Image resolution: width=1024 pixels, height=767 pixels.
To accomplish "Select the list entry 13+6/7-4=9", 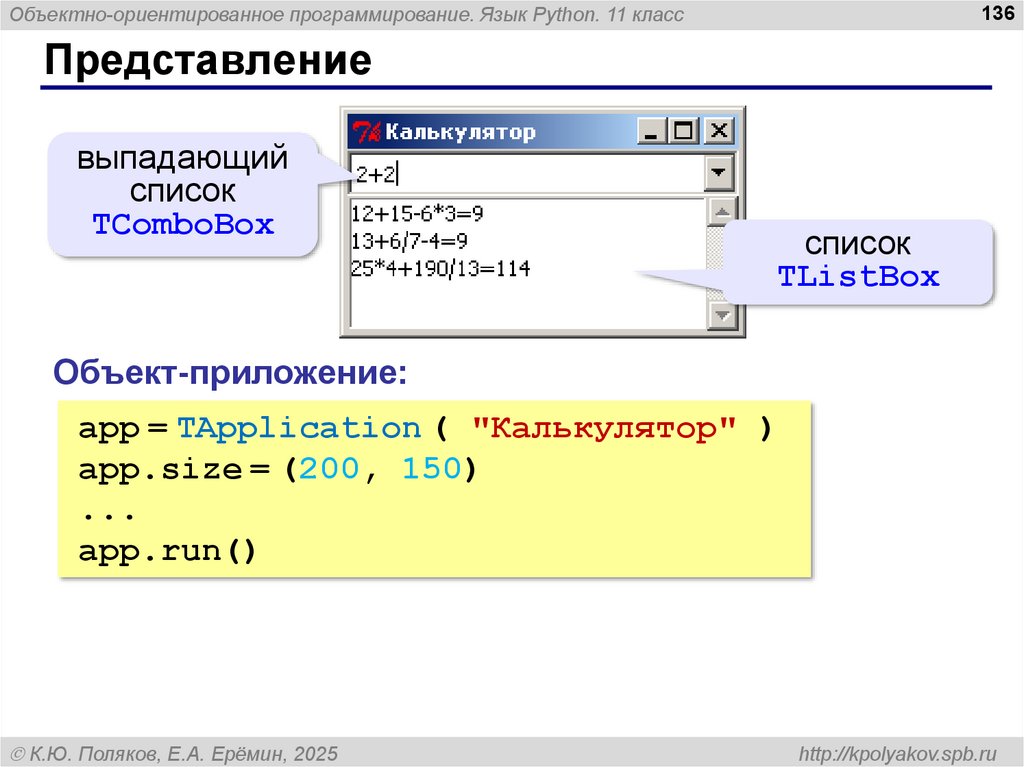I will (409, 241).
